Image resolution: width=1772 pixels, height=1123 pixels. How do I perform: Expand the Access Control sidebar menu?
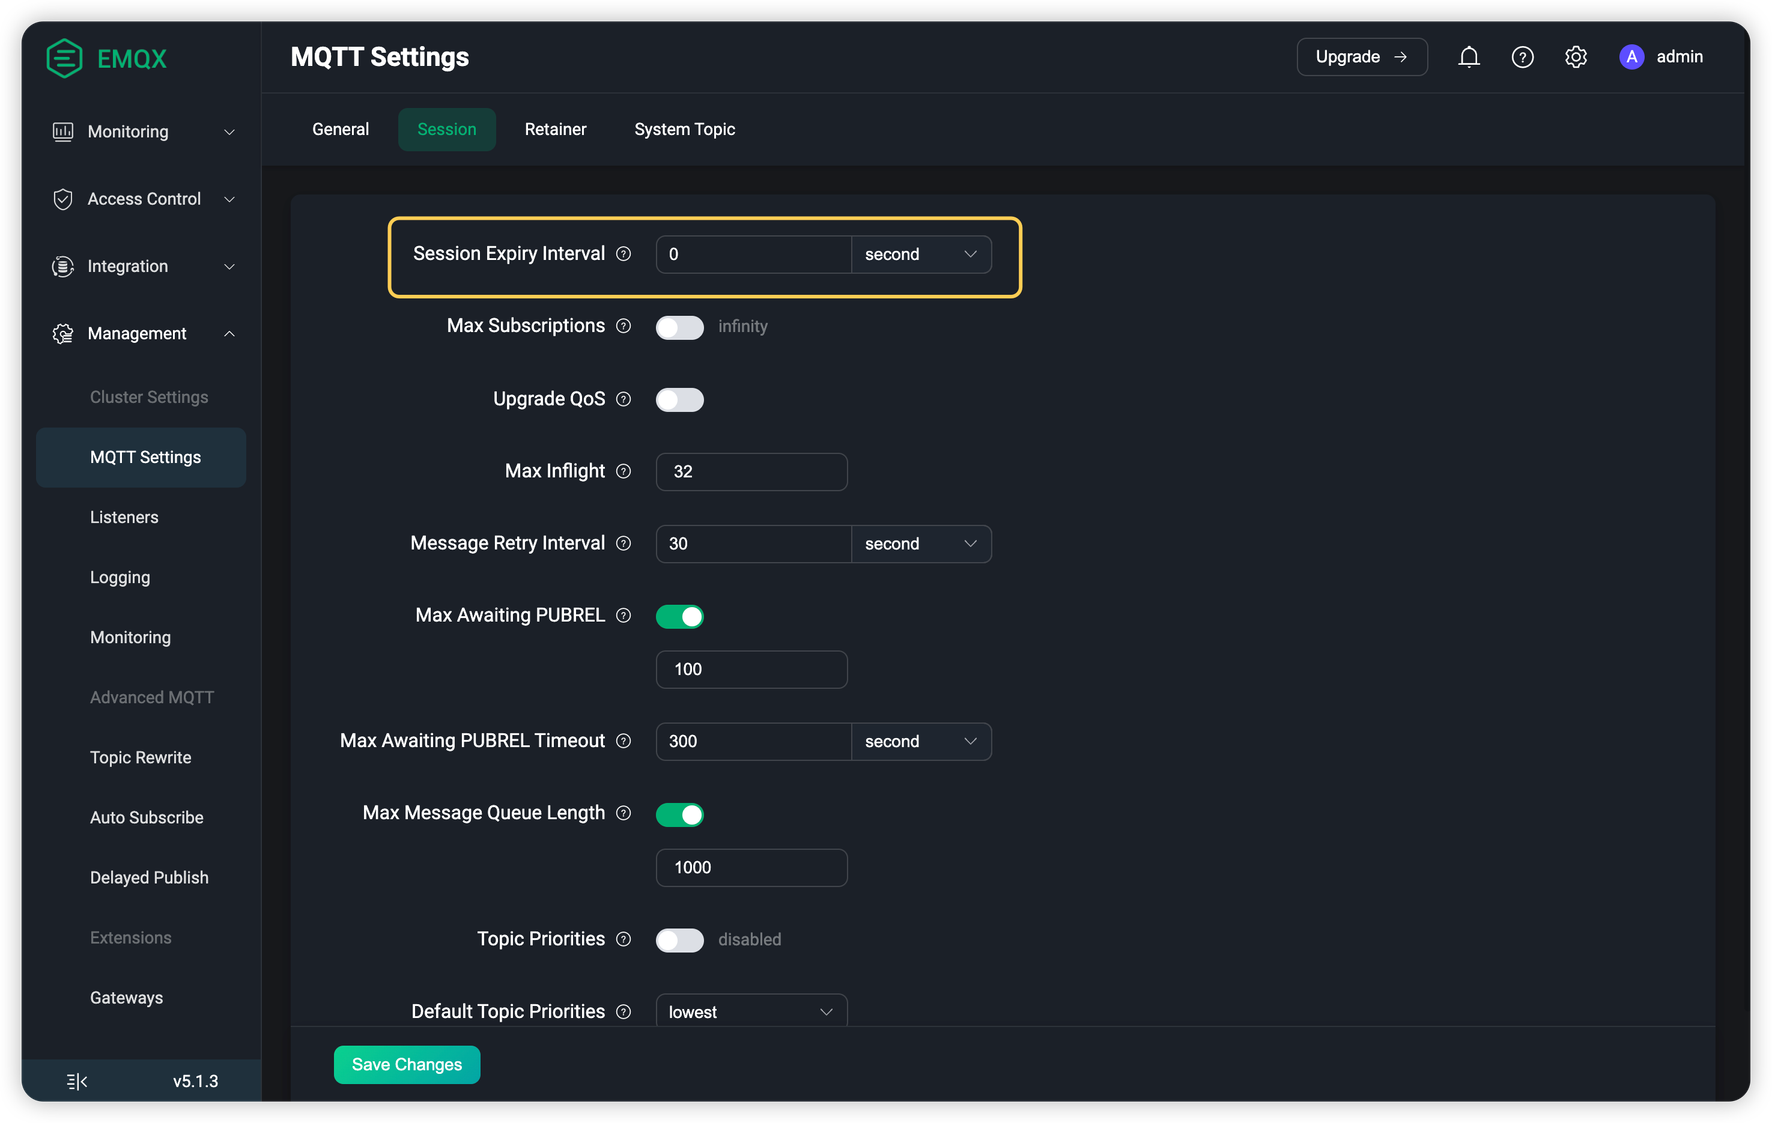141,199
